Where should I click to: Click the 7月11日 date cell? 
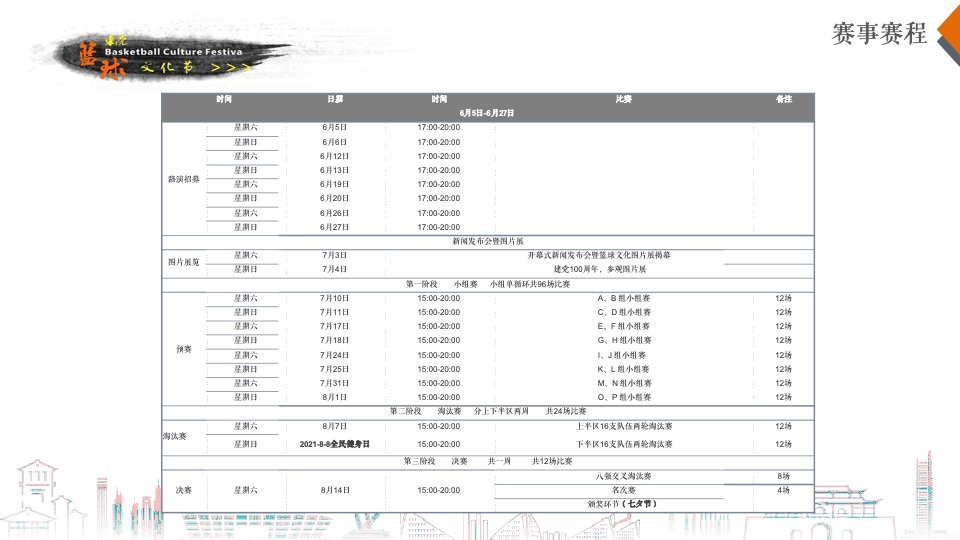334,312
